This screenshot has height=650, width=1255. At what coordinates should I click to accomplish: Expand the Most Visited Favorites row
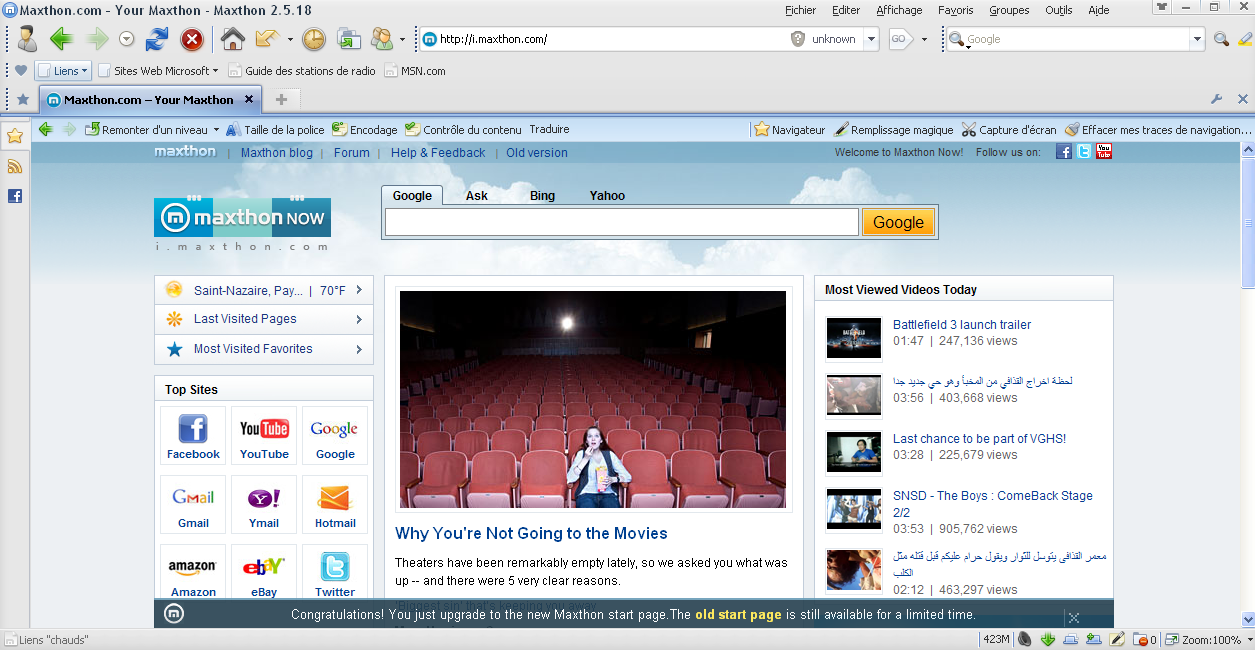(x=264, y=349)
